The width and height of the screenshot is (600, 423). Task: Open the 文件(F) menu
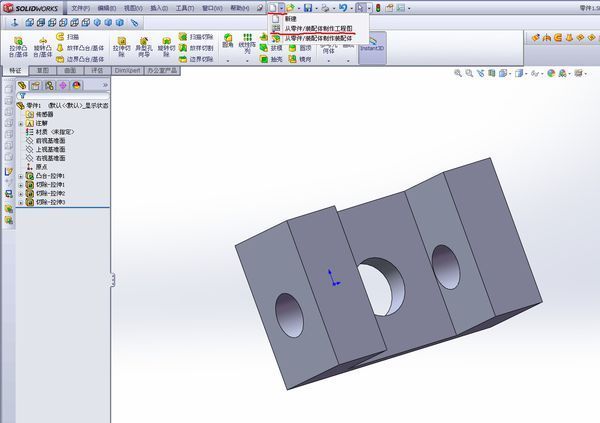(x=80, y=8)
